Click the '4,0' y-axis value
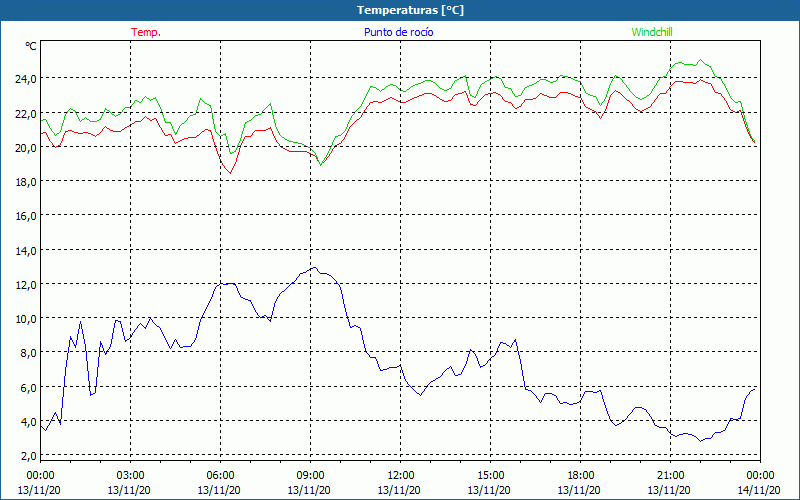 (29, 421)
